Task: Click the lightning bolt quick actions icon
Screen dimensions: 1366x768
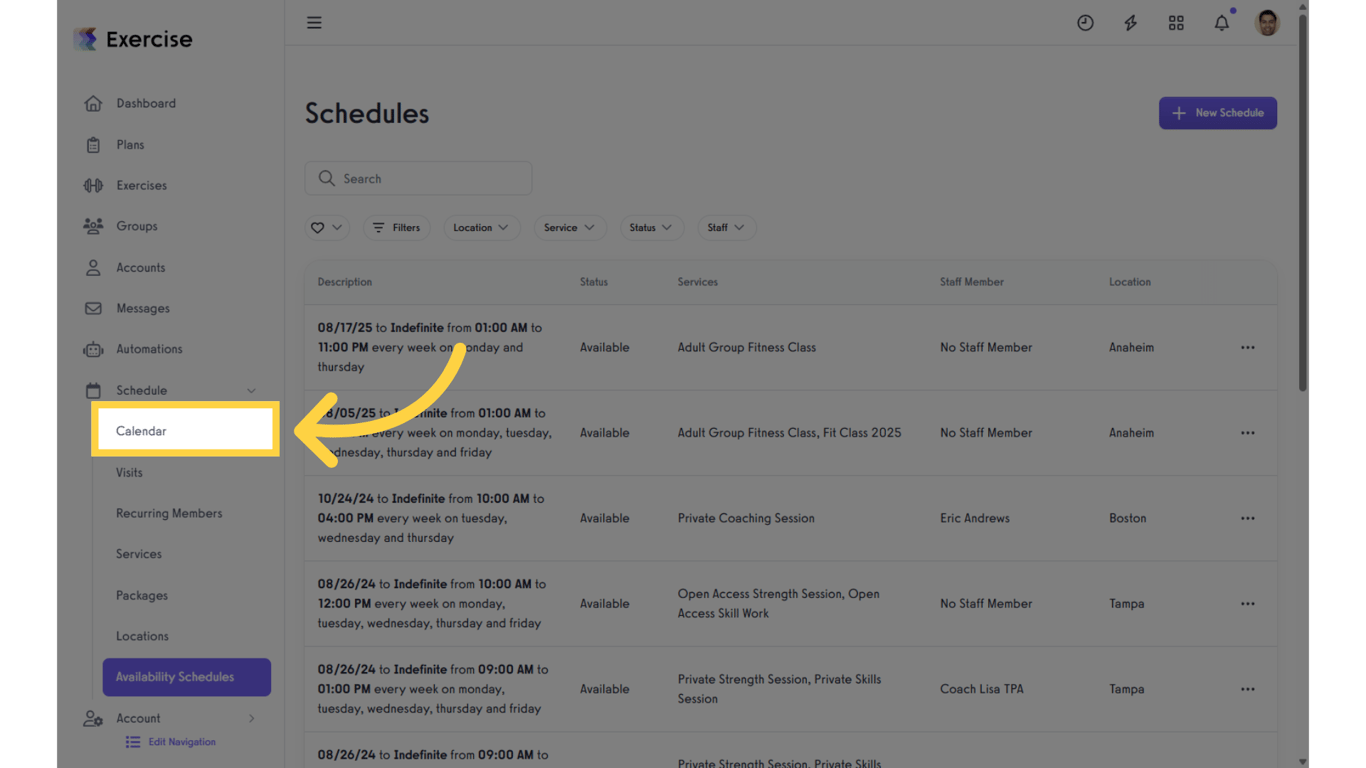Action: pyautogui.click(x=1130, y=22)
